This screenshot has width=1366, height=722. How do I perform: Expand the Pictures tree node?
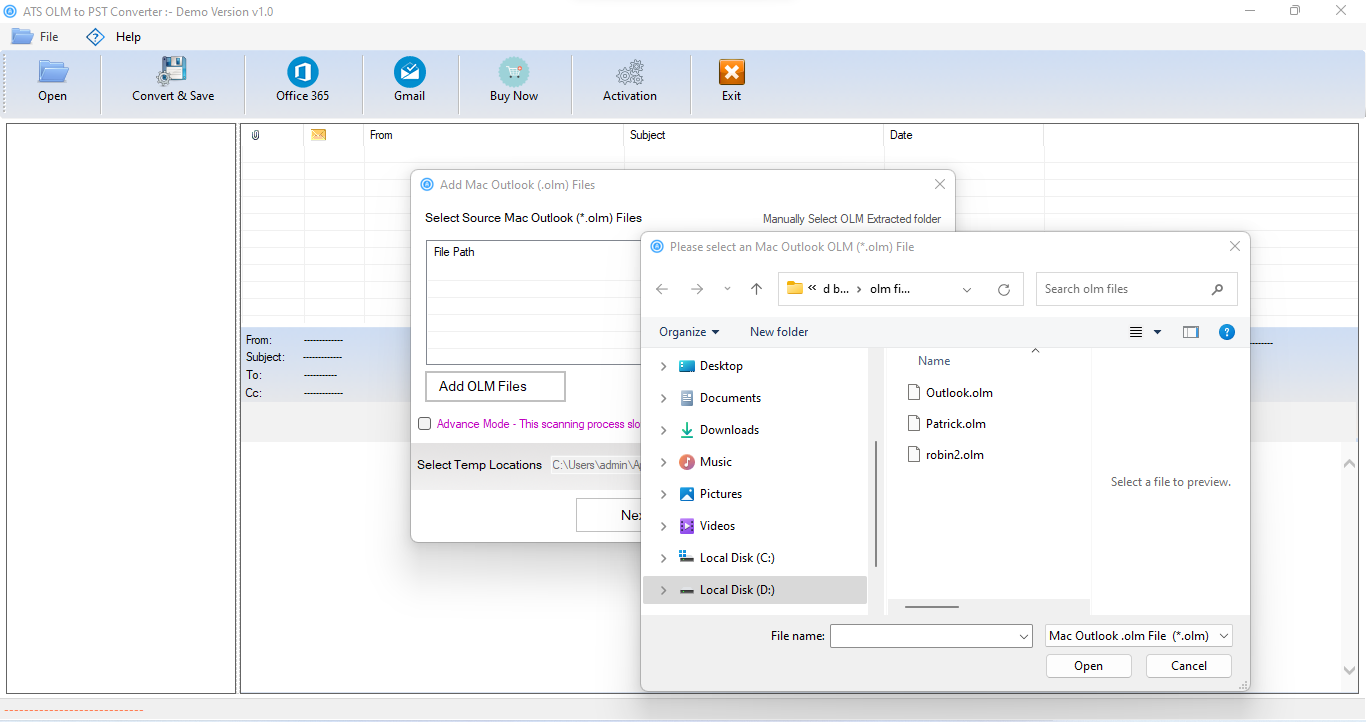(x=663, y=494)
